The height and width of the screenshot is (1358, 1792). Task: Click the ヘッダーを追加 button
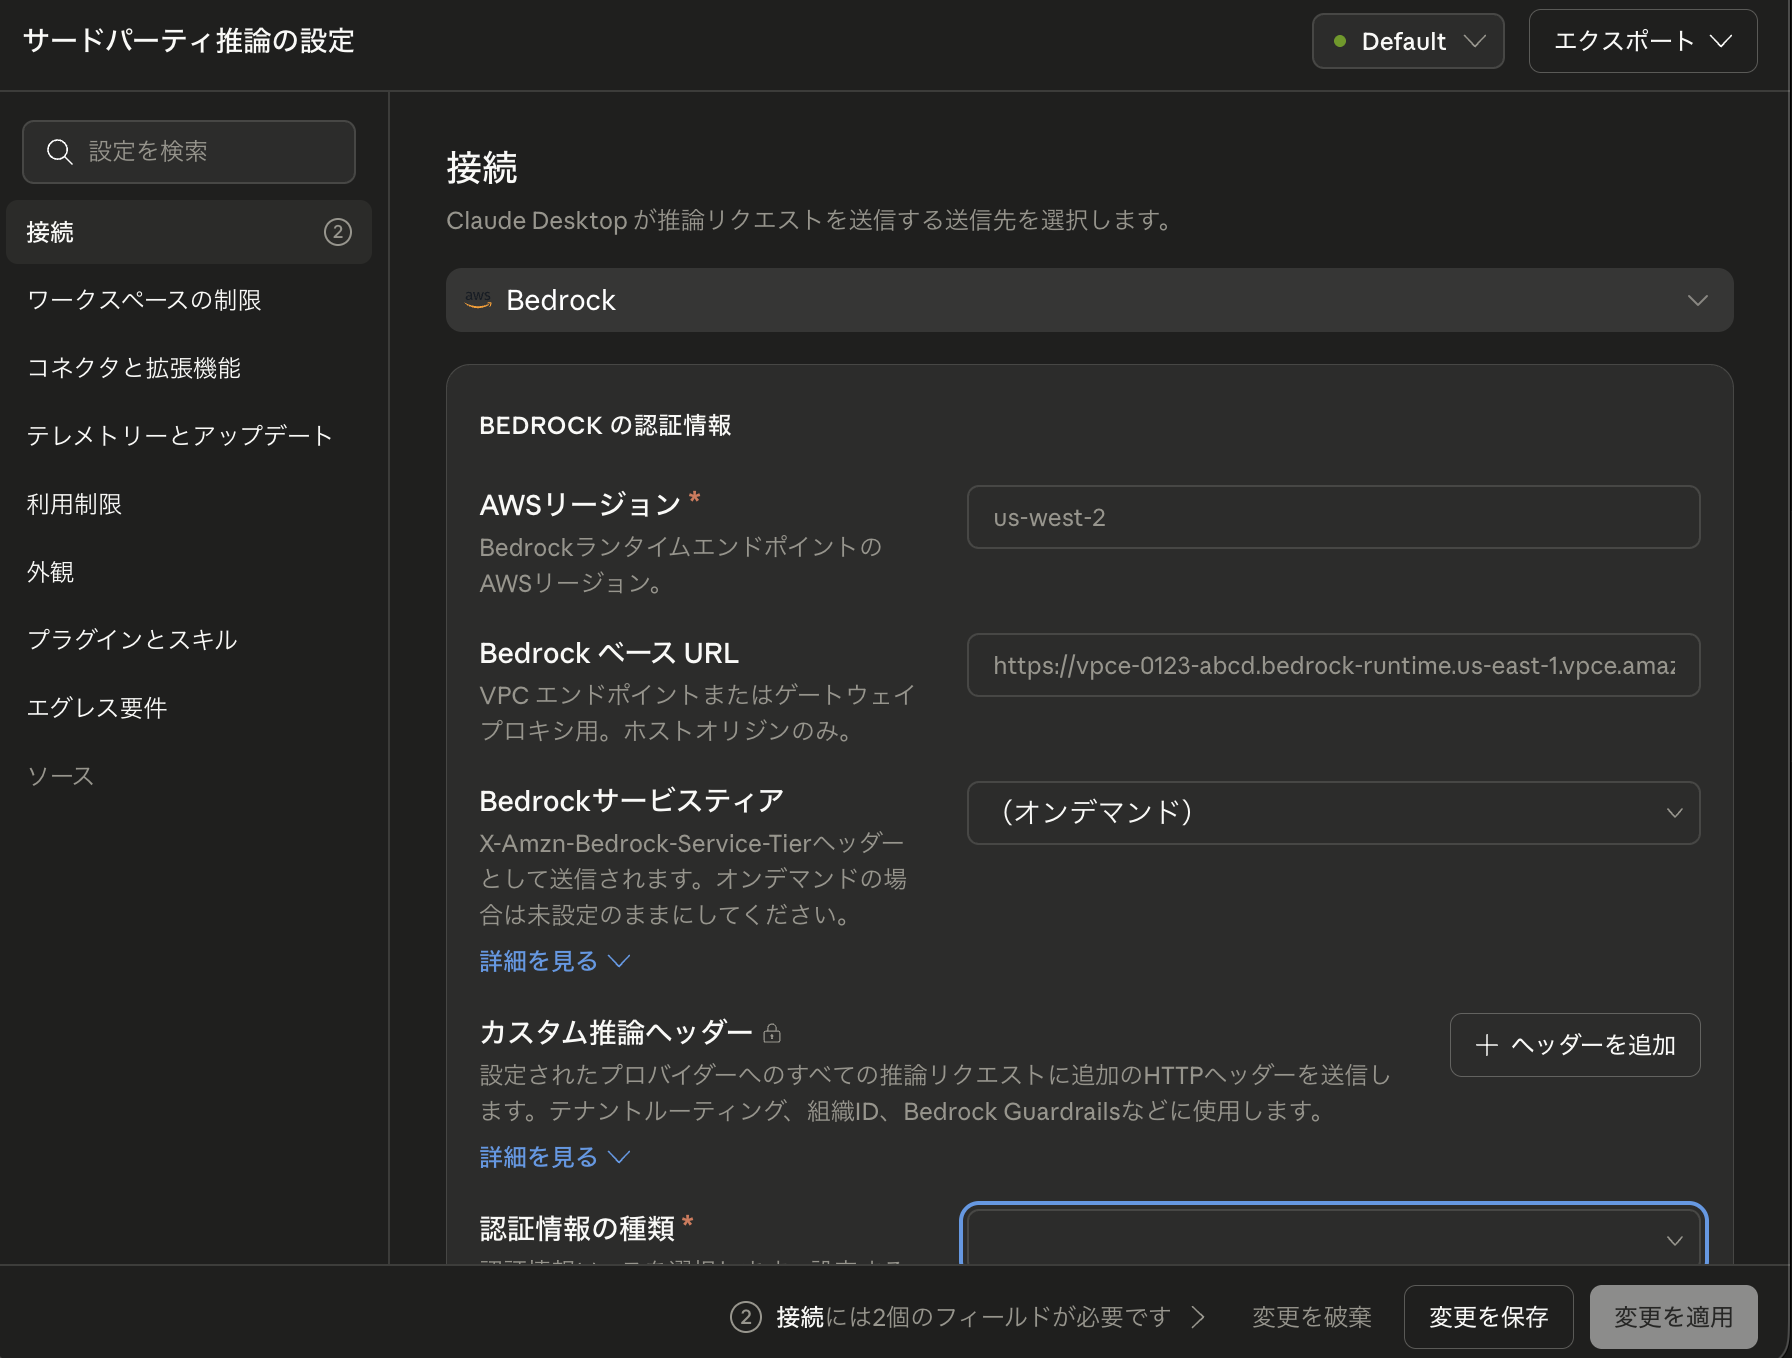(1575, 1045)
